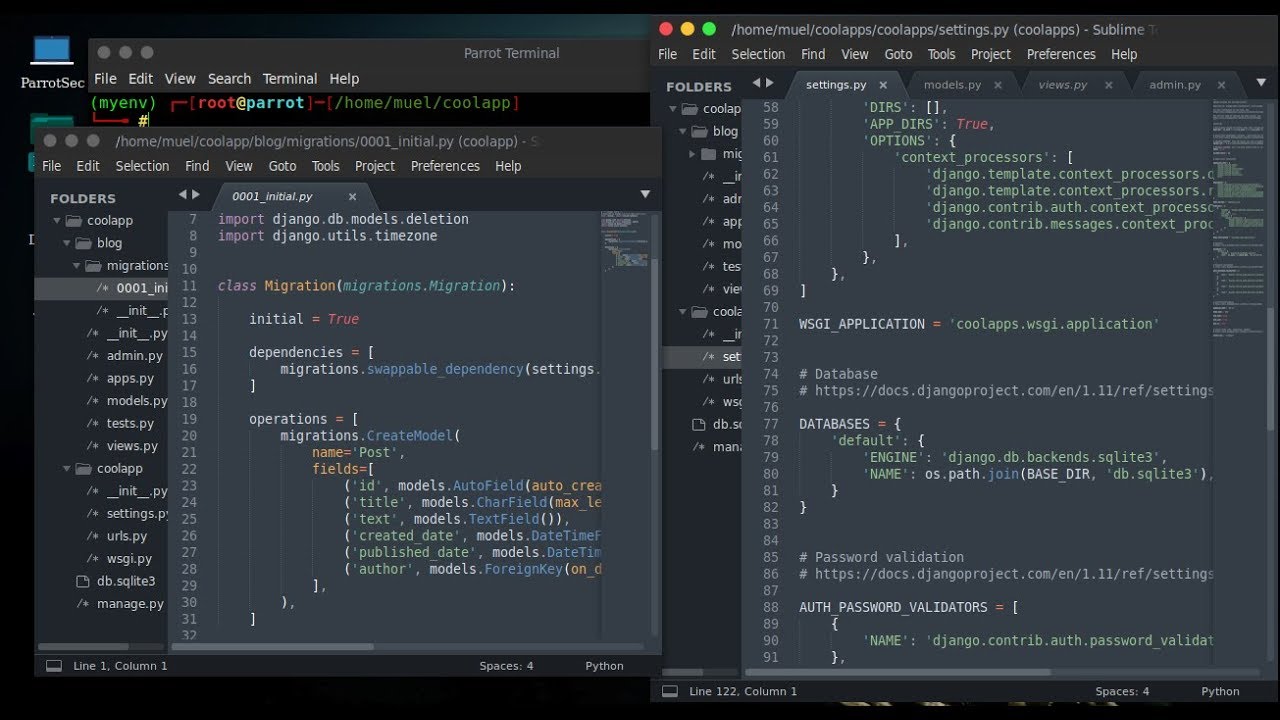
Task: Open Selection menu in coolapp window
Action: [142, 166]
